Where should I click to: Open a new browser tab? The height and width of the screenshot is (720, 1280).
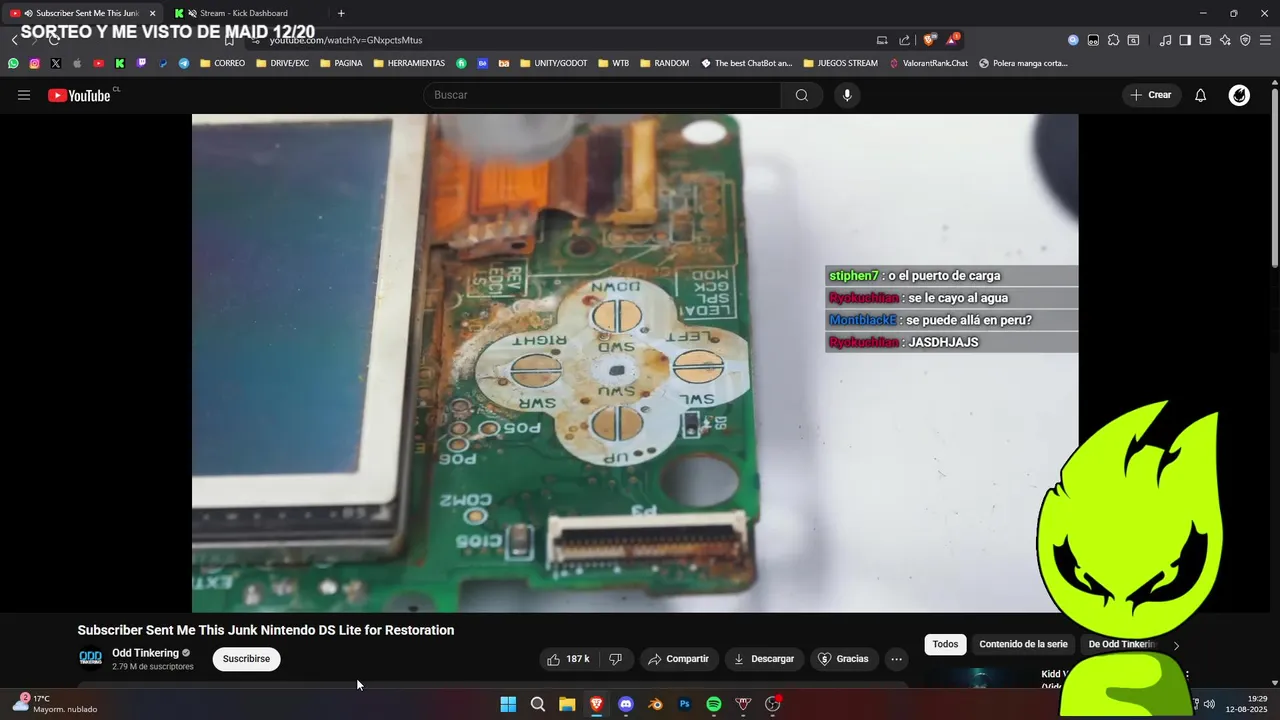click(x=341, y=13)
